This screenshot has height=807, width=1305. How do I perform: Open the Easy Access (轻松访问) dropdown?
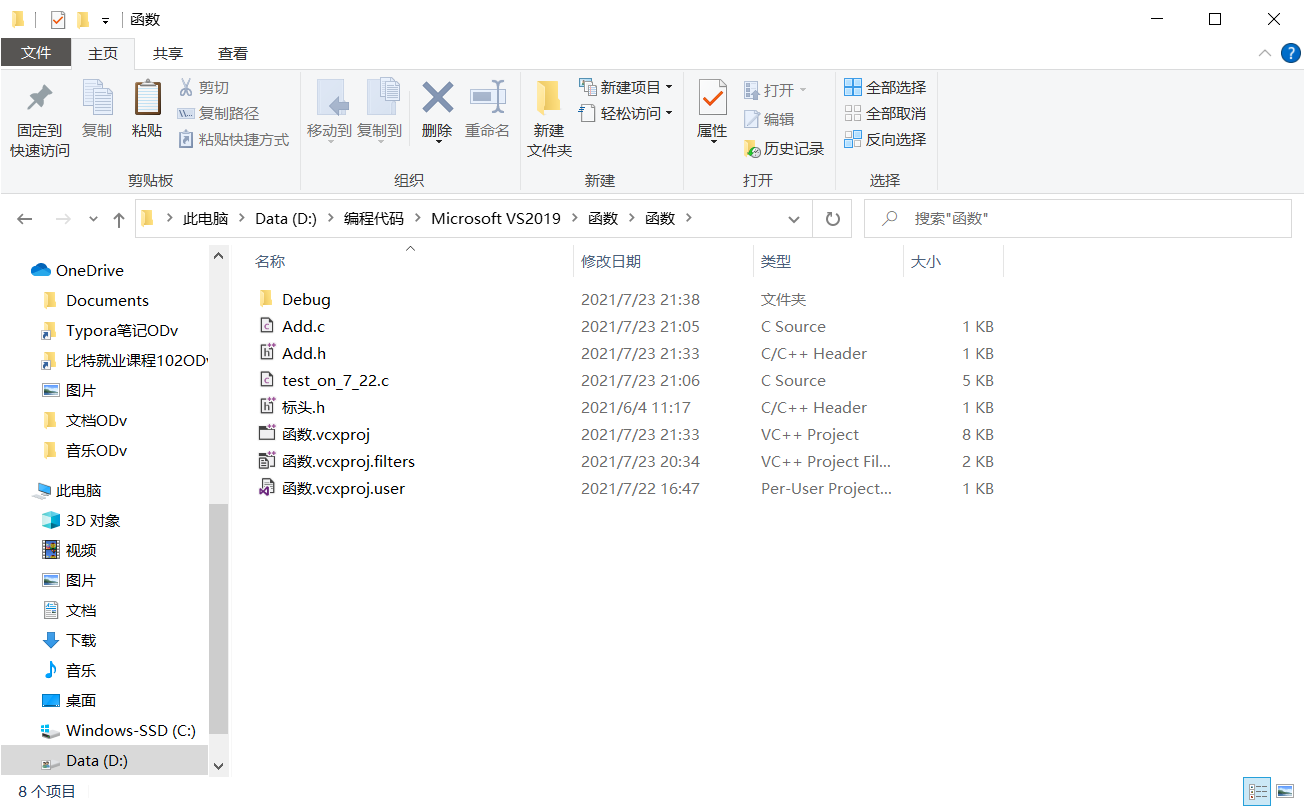[x=625, y=114]
